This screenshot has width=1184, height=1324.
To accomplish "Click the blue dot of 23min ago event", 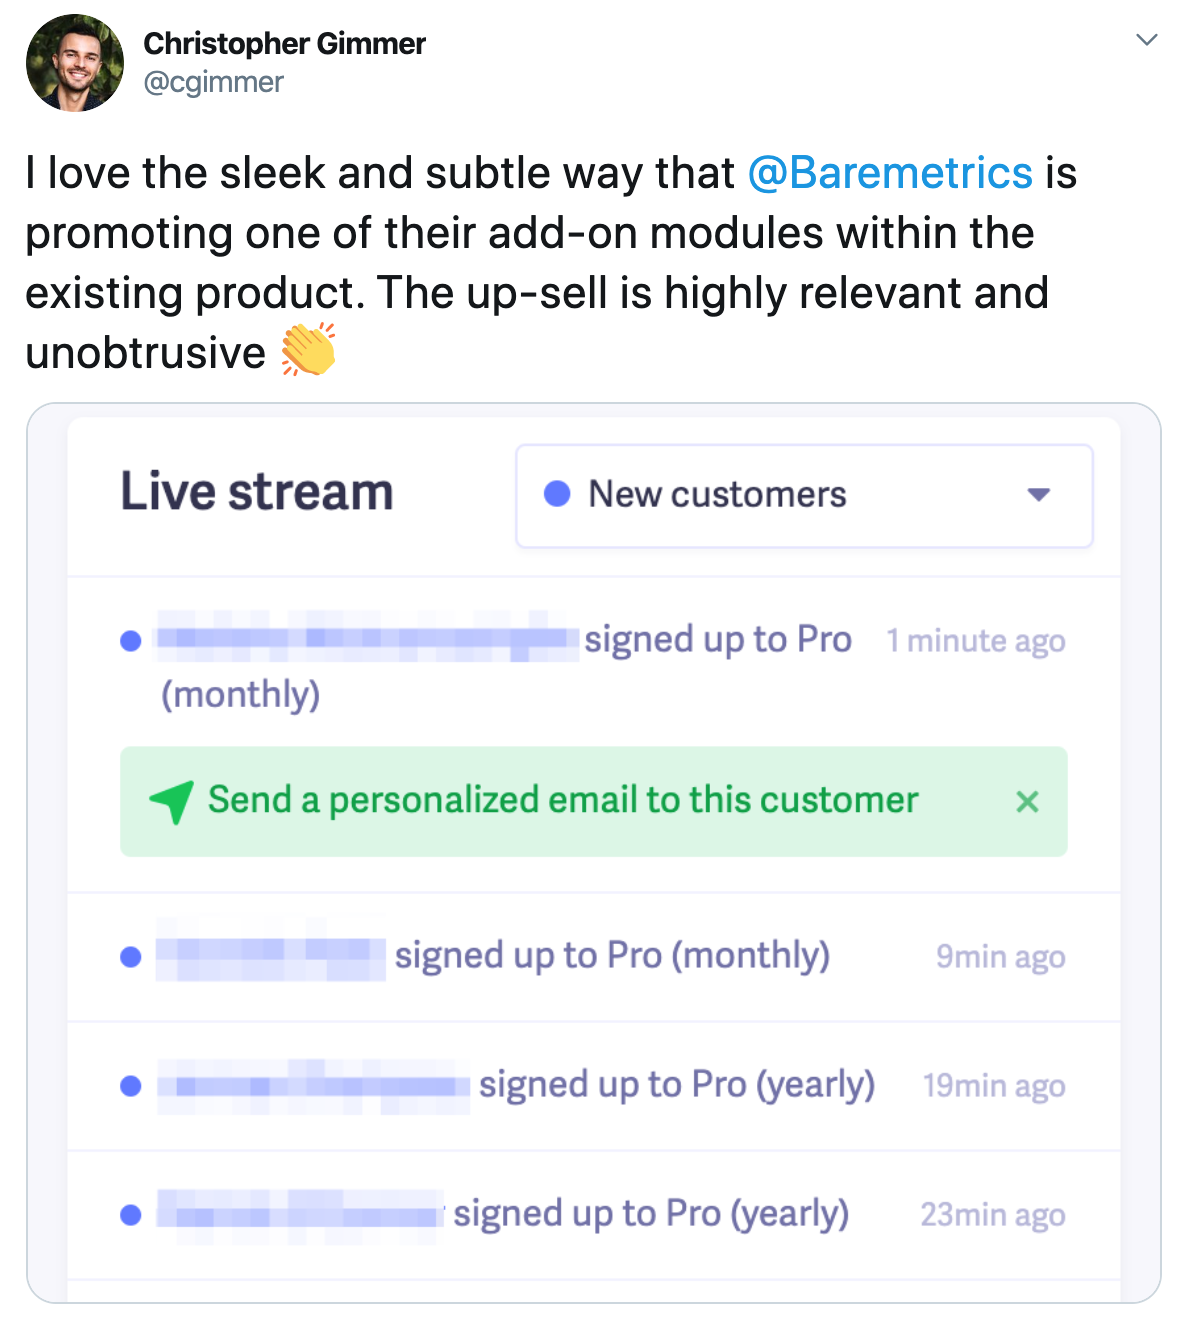I will (131, 1215).
